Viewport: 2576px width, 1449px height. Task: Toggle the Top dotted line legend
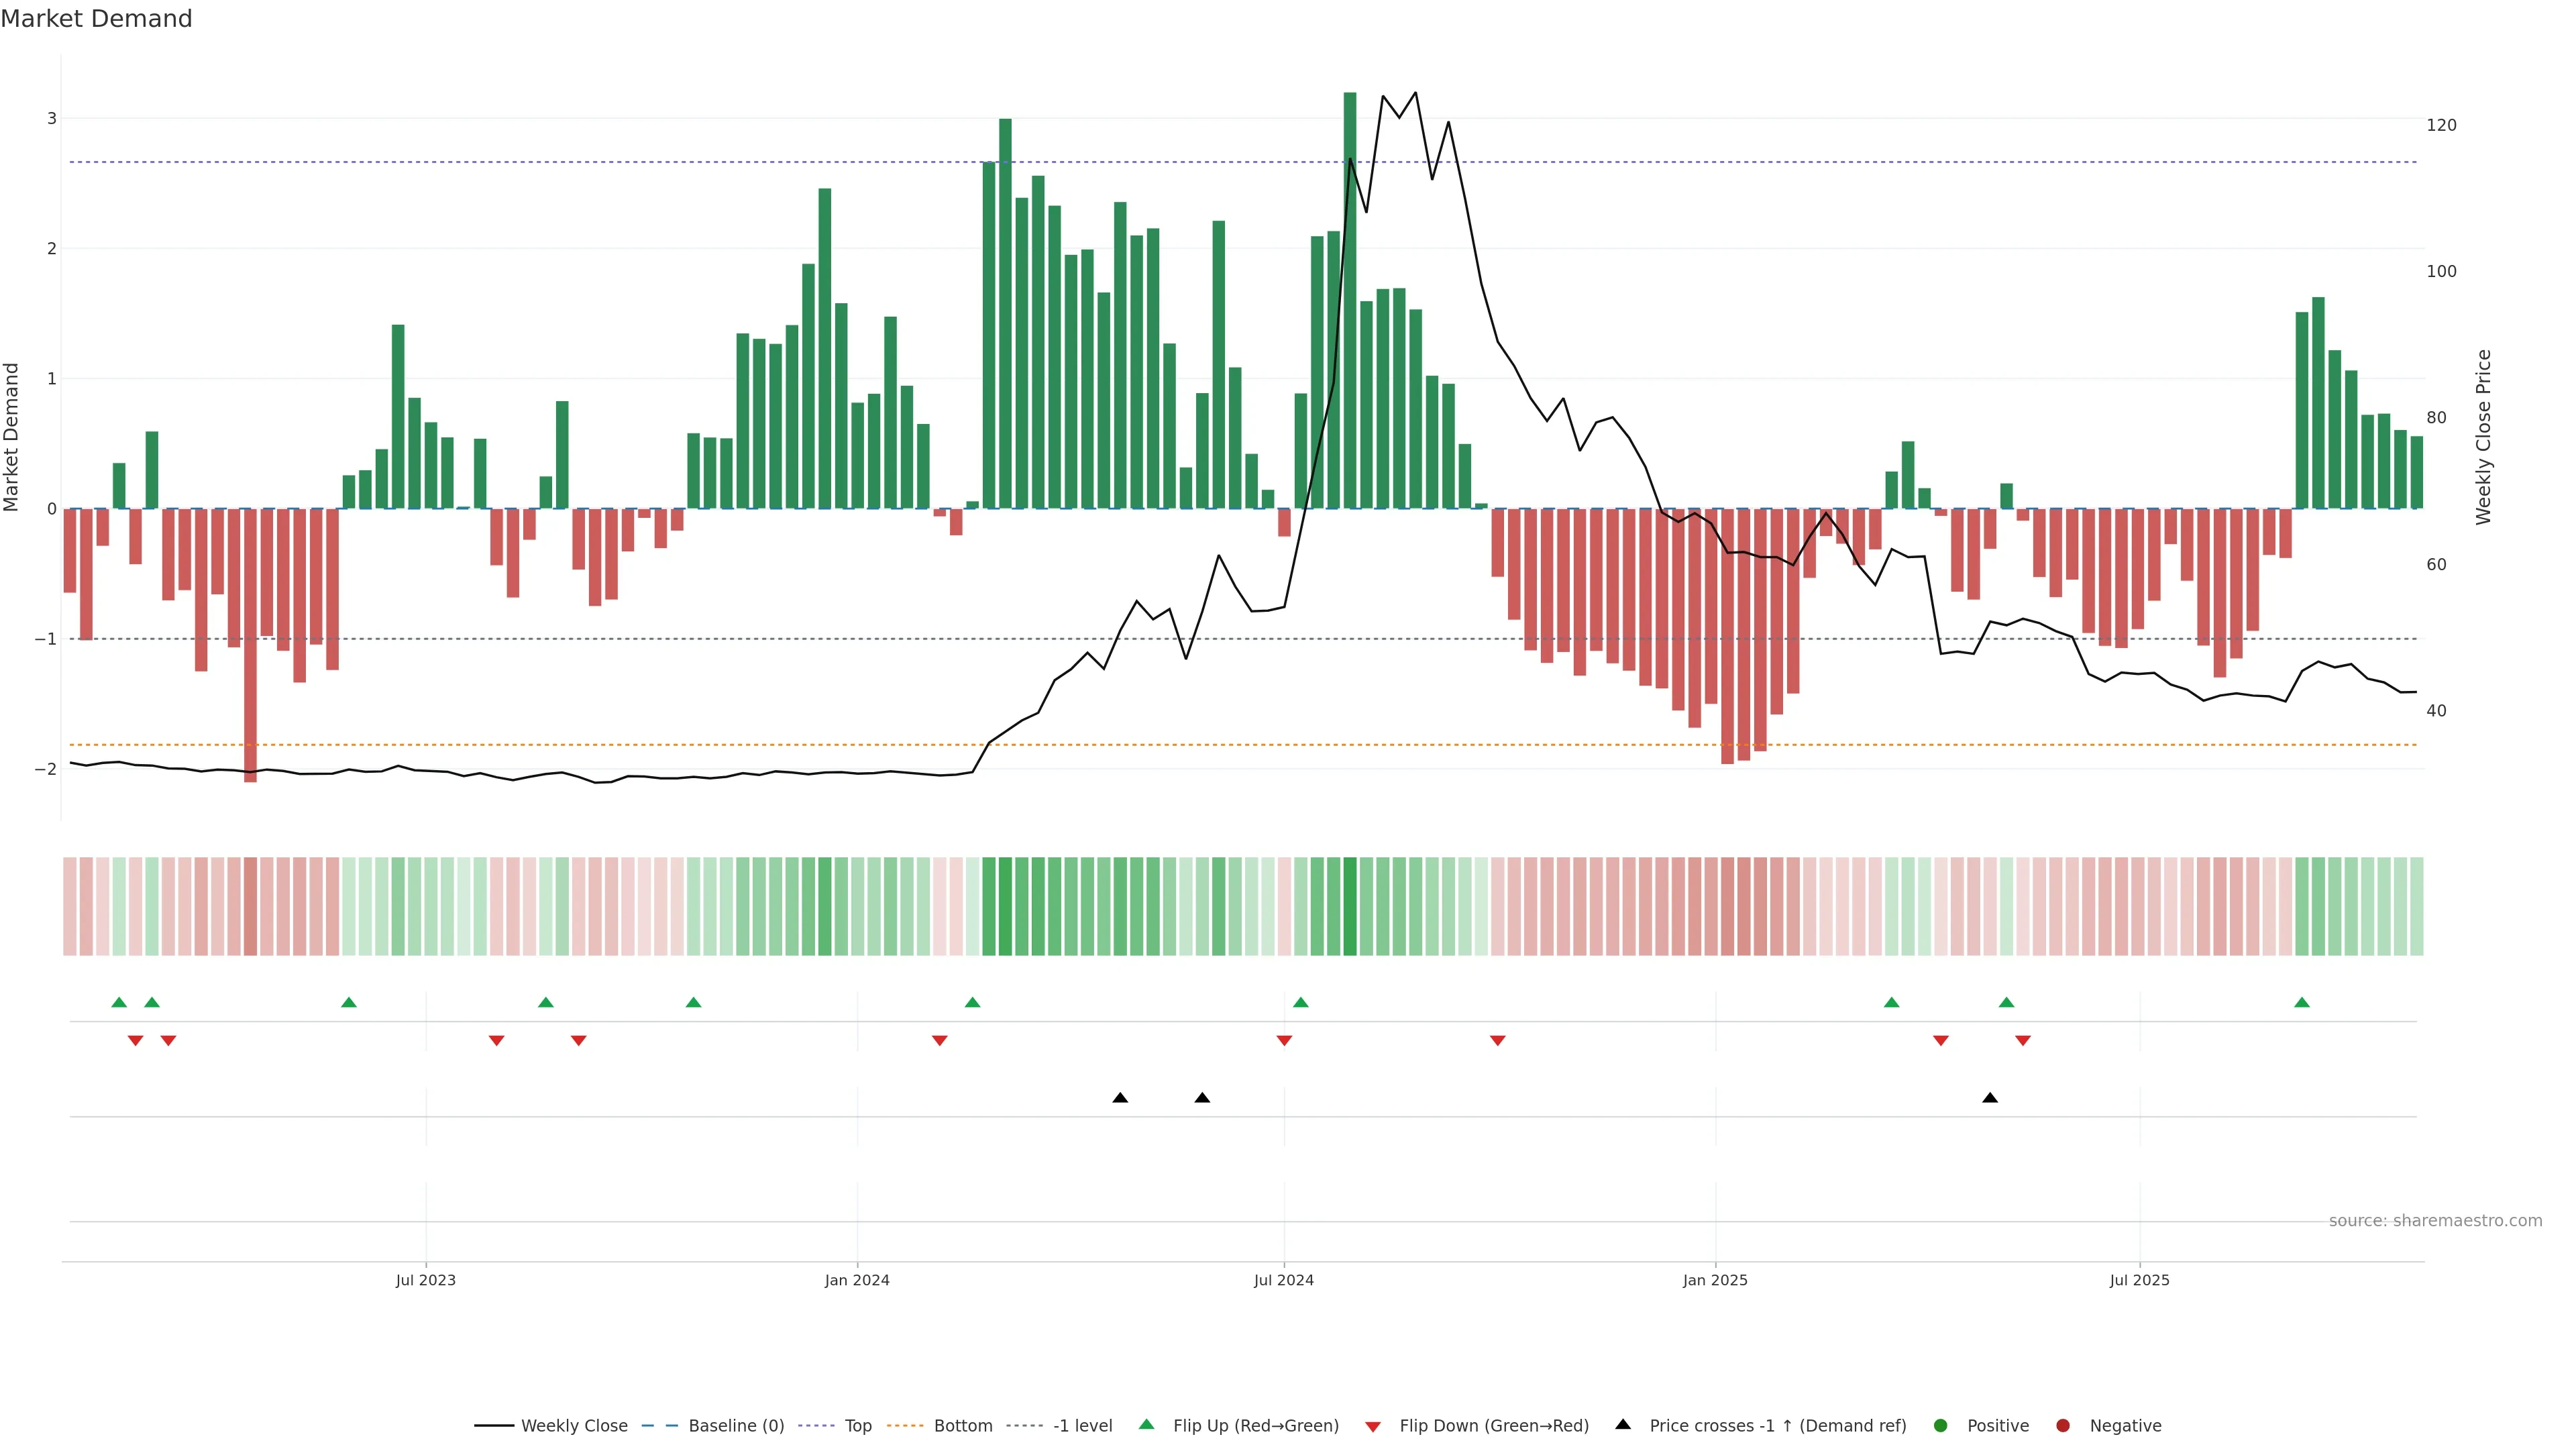[x=857, y=1426]
